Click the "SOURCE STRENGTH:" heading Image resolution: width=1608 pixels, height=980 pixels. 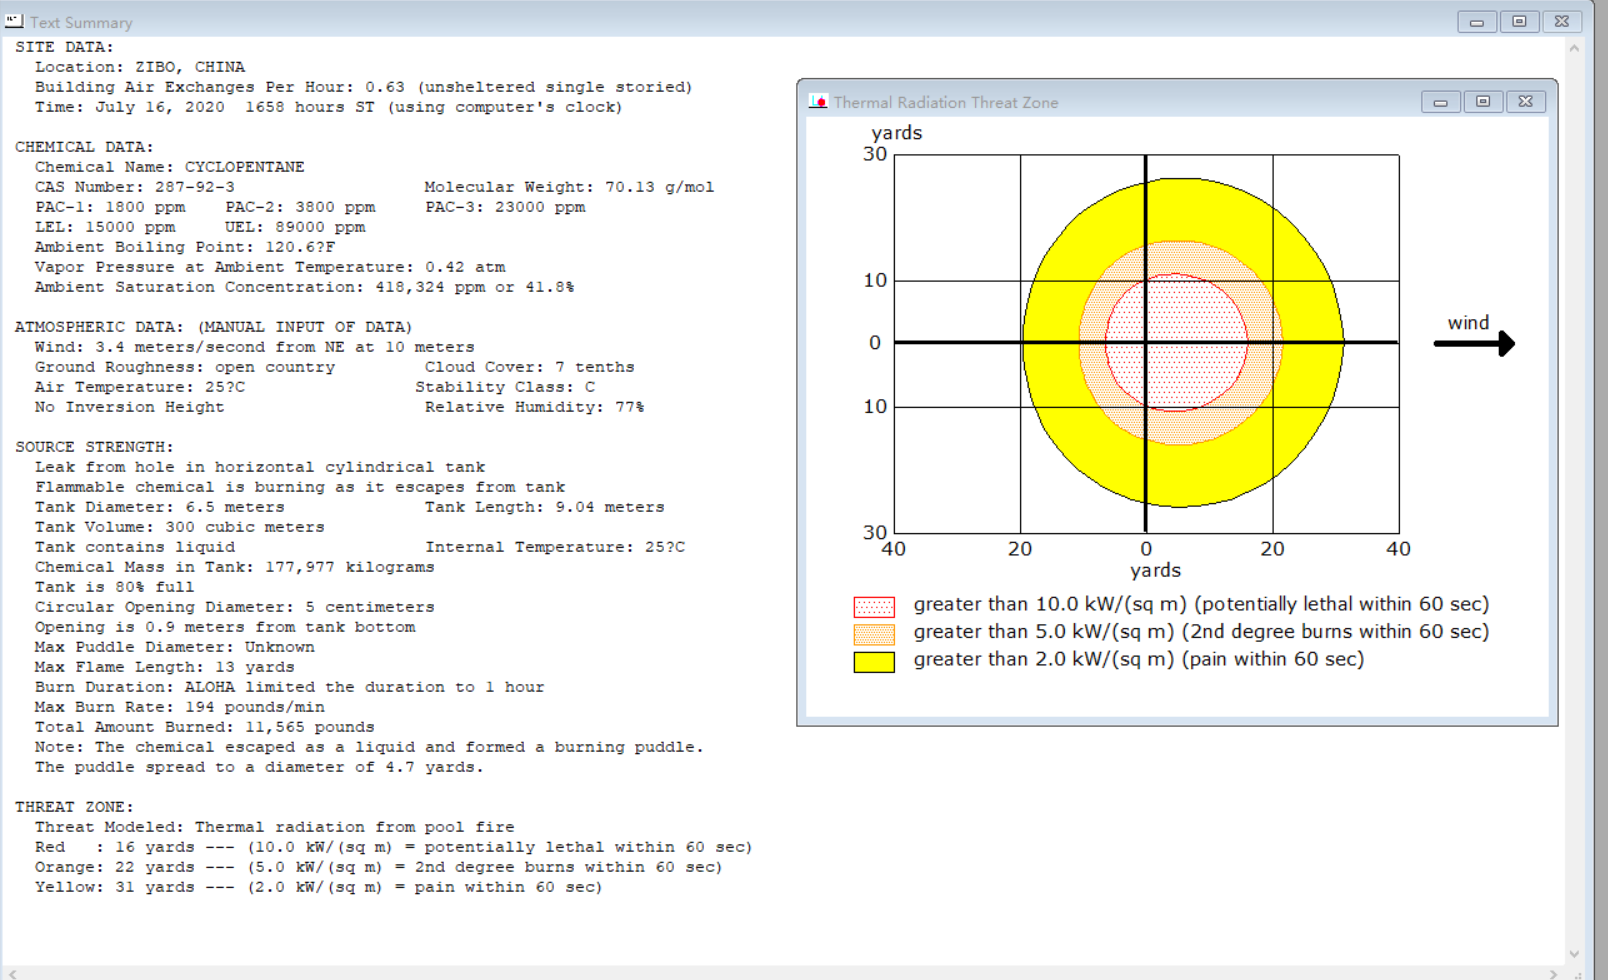click(x=94, y=447)
